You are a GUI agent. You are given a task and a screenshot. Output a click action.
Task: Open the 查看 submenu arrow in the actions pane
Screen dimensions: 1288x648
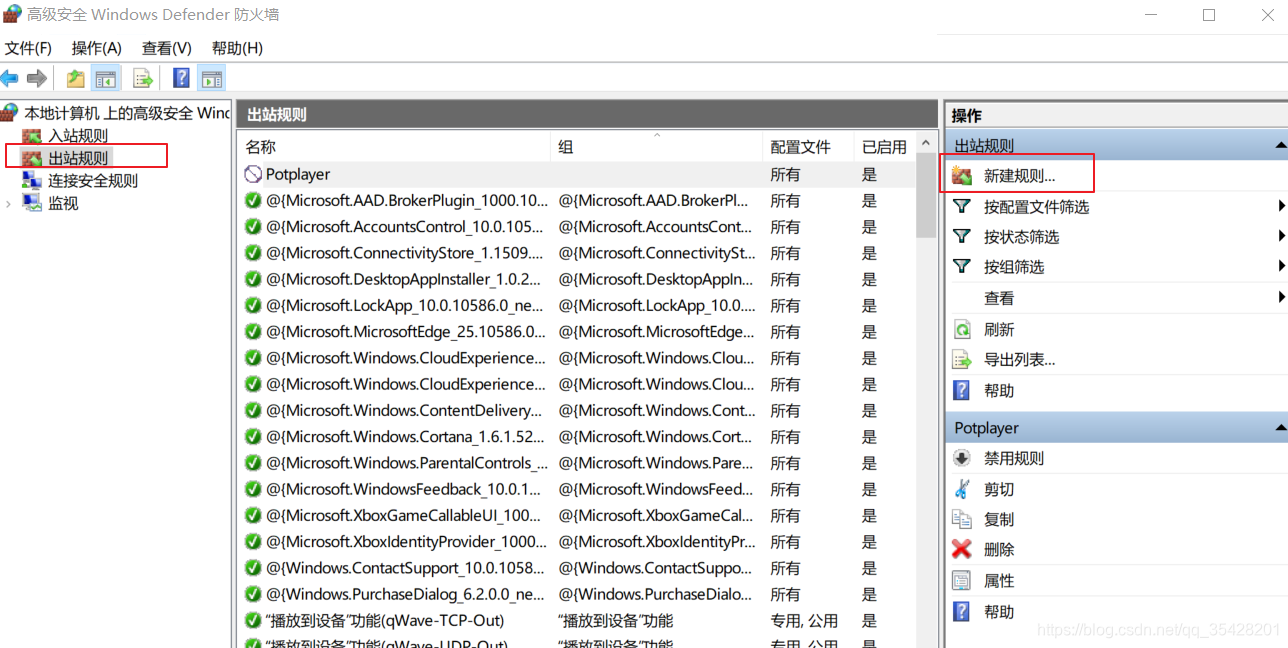[1281, 297]
